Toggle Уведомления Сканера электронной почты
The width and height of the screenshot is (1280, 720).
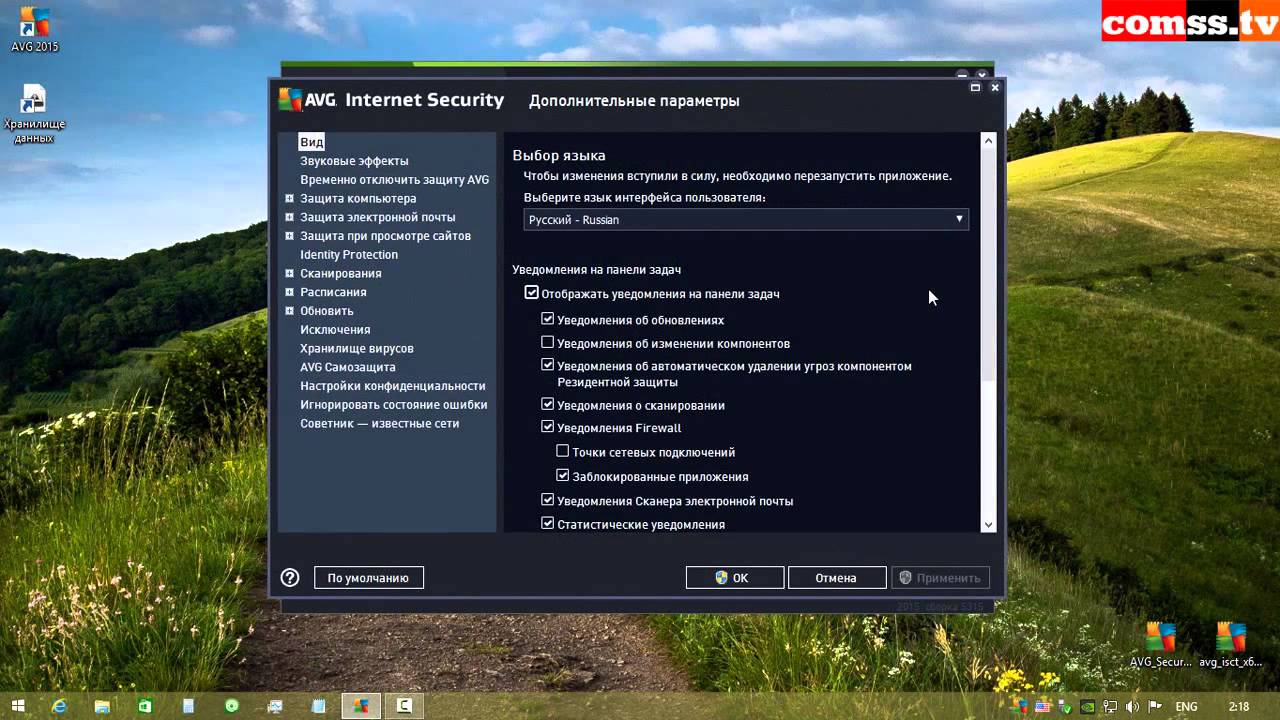(547, 499)
